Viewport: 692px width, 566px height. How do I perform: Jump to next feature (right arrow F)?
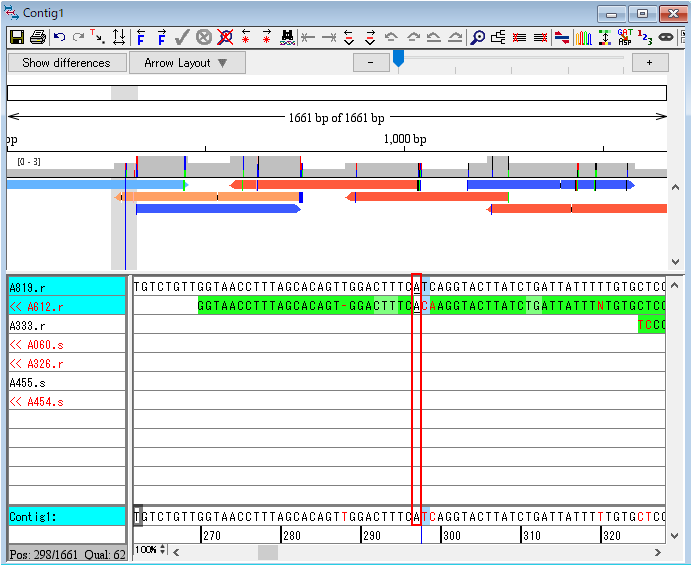(x=162, y=38)
